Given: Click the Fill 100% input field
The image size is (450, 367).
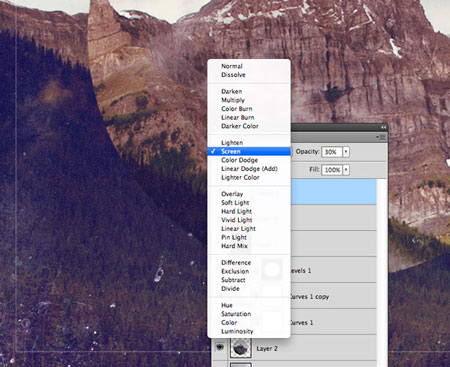Looking at the screenshot, I should (332, 170).
